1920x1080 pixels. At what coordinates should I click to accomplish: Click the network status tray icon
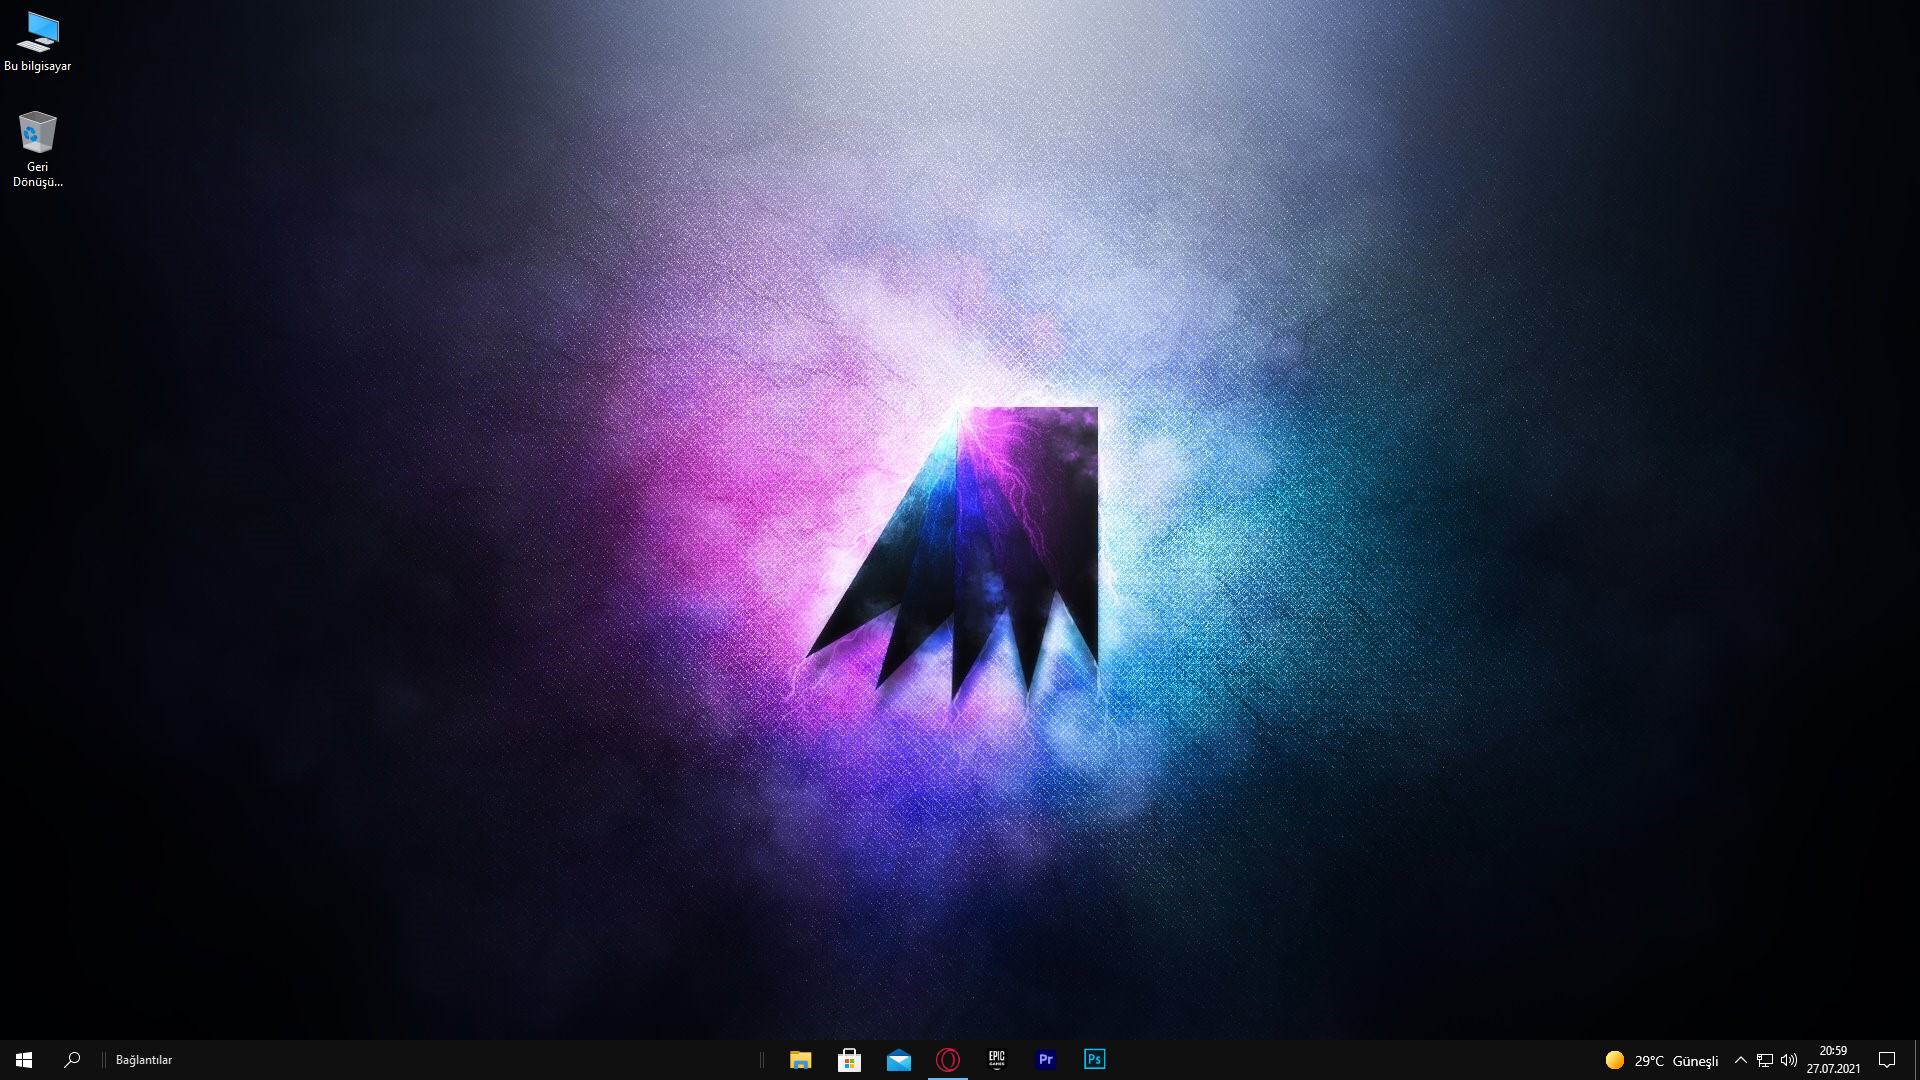(1765, 1060)
